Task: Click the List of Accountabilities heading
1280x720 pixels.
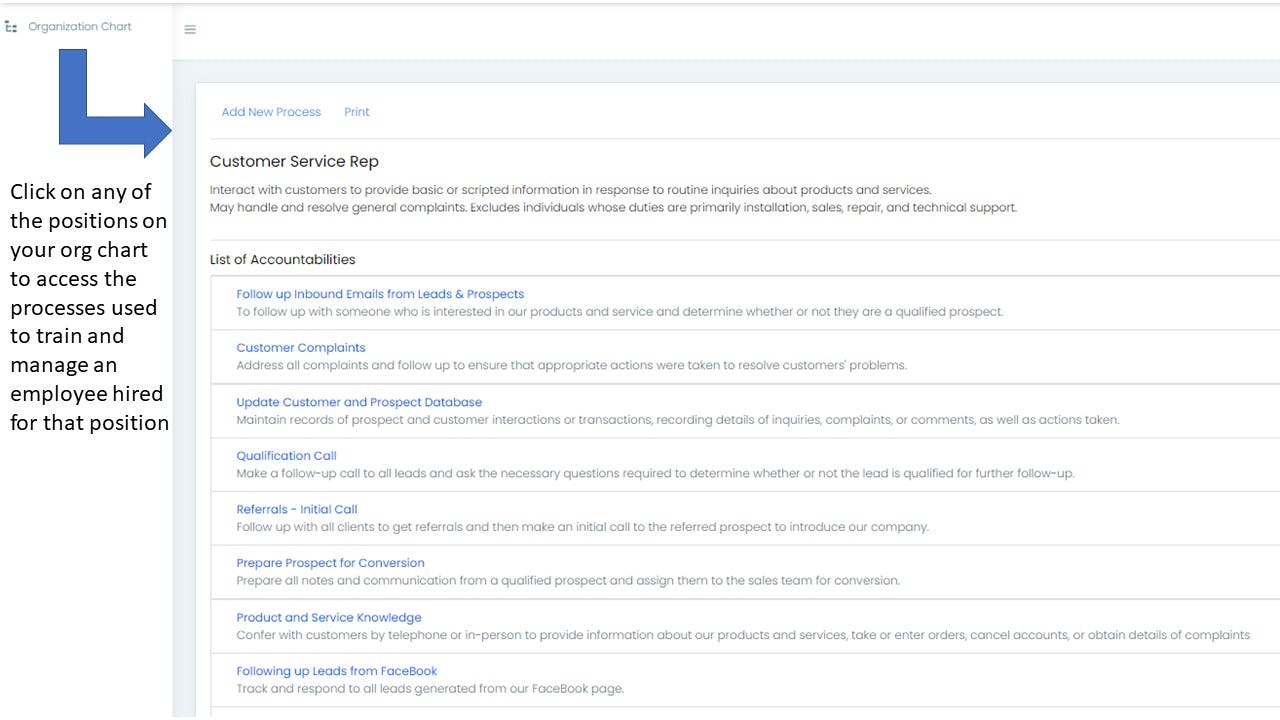Action: 282,260
